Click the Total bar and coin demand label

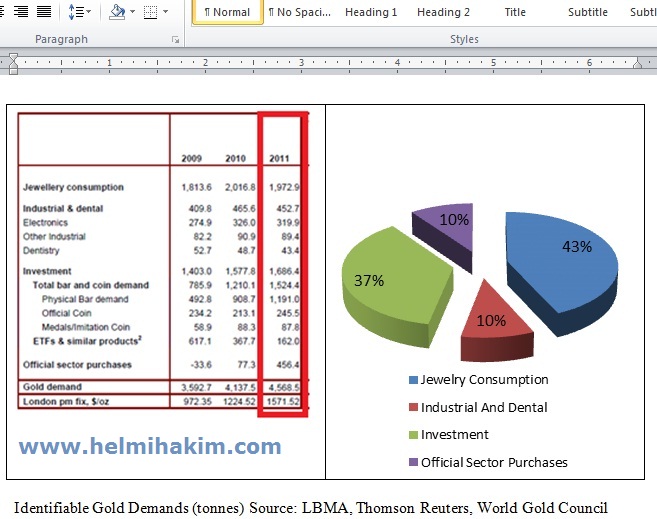coord(91,285)
